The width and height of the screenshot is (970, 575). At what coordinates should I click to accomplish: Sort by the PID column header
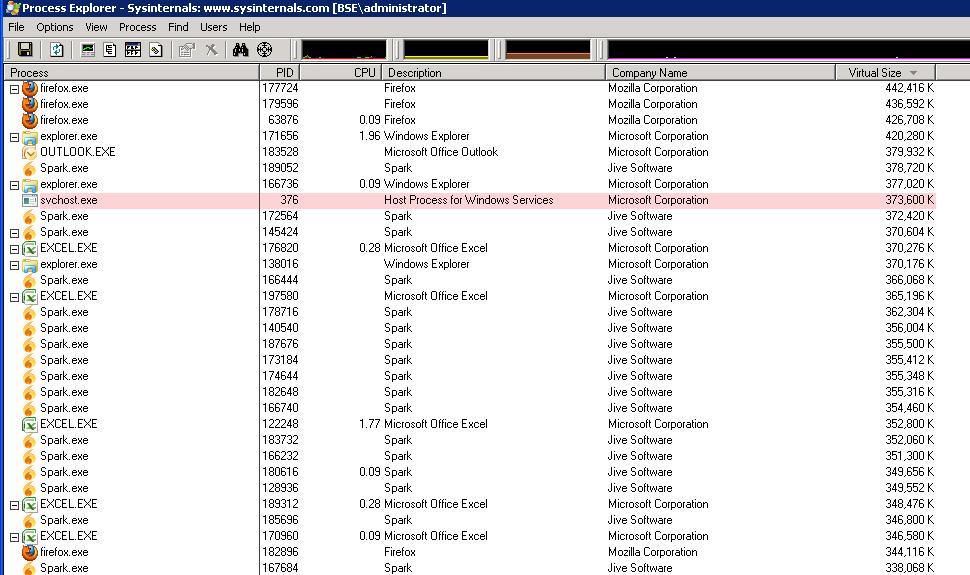pos(279,72)
